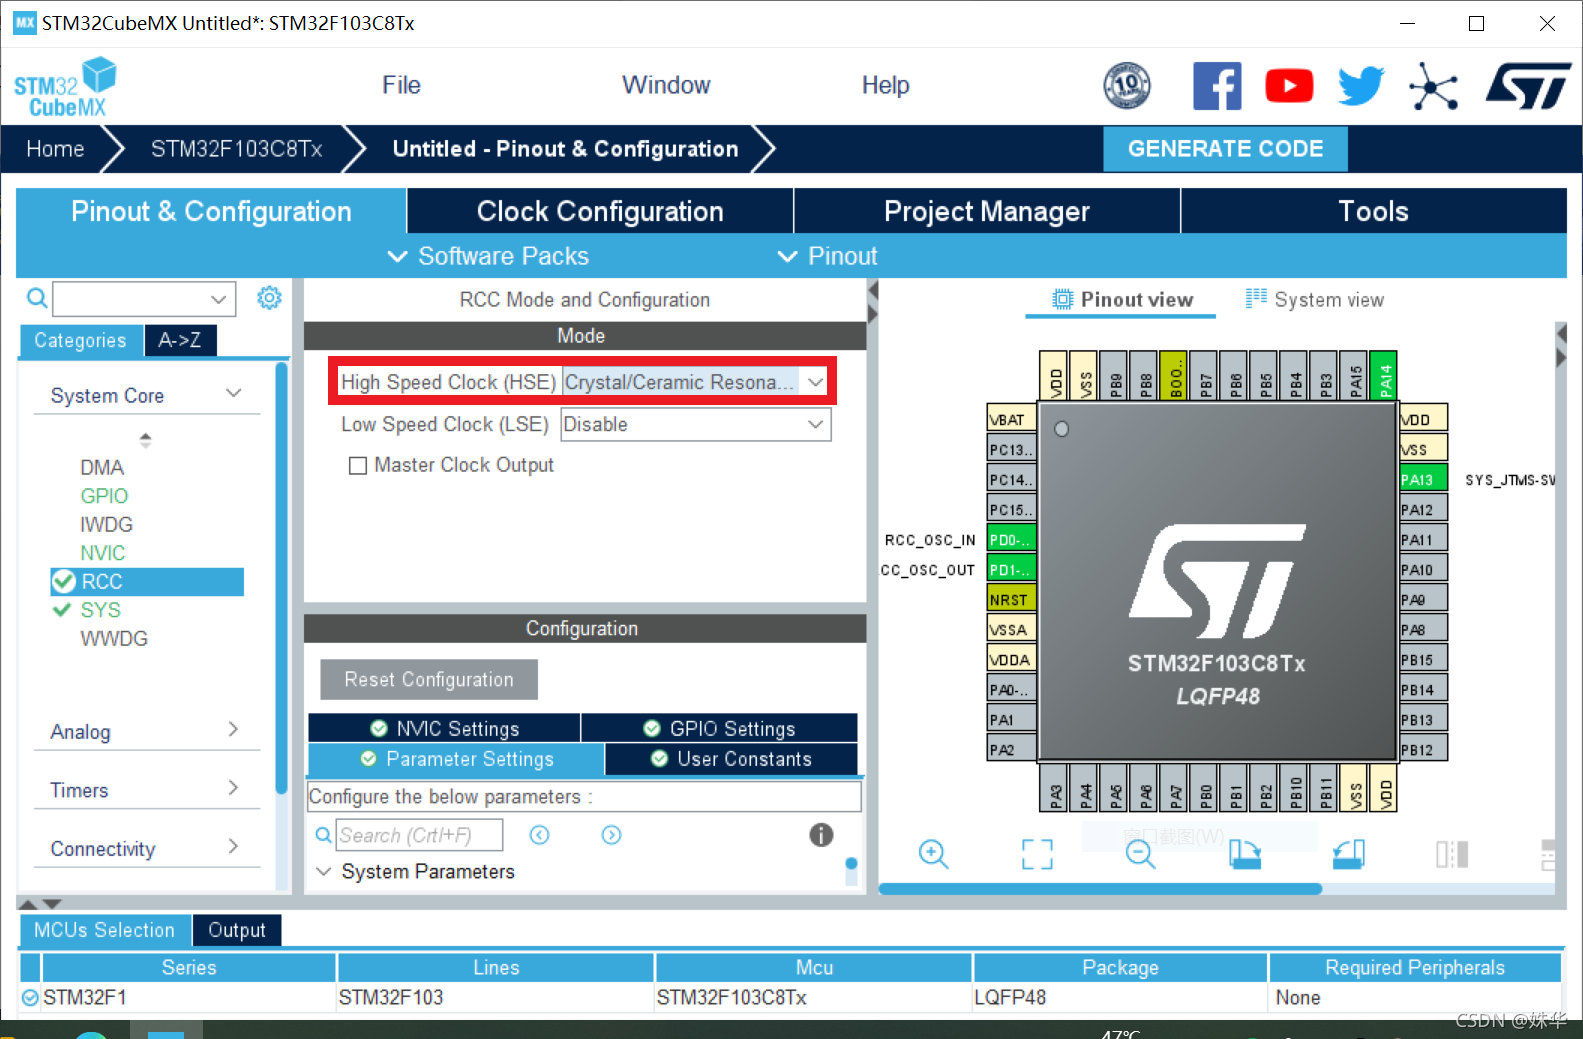
Task: Collapse the System Parameters group
Action: click(x=323, y=871)
